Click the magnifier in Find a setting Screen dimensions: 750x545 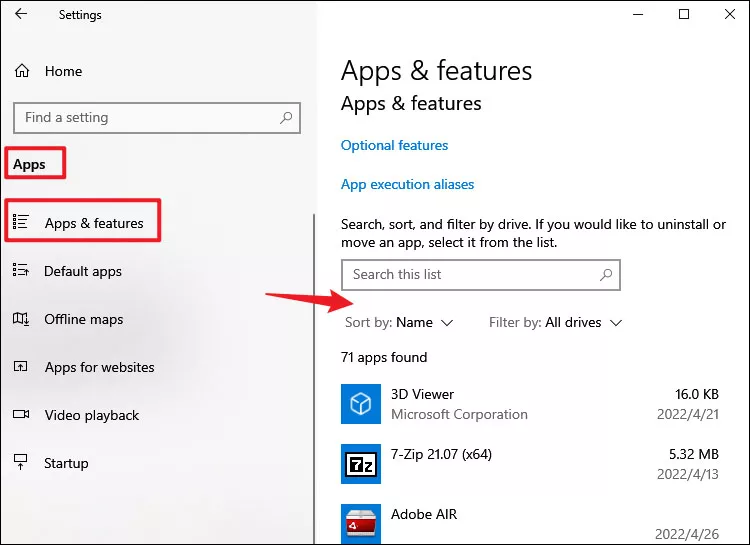[286, 117]
